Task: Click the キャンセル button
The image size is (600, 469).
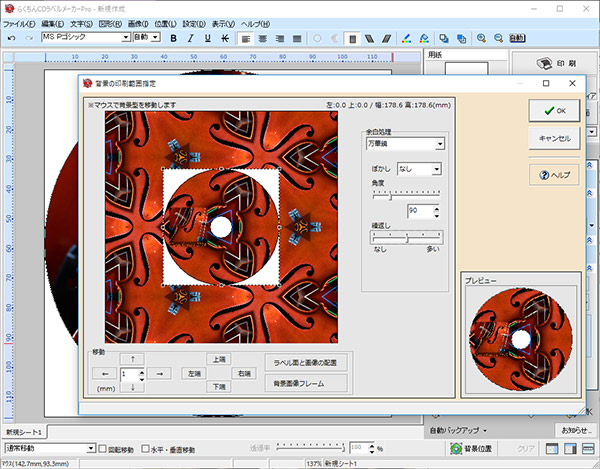Action: 554,139
